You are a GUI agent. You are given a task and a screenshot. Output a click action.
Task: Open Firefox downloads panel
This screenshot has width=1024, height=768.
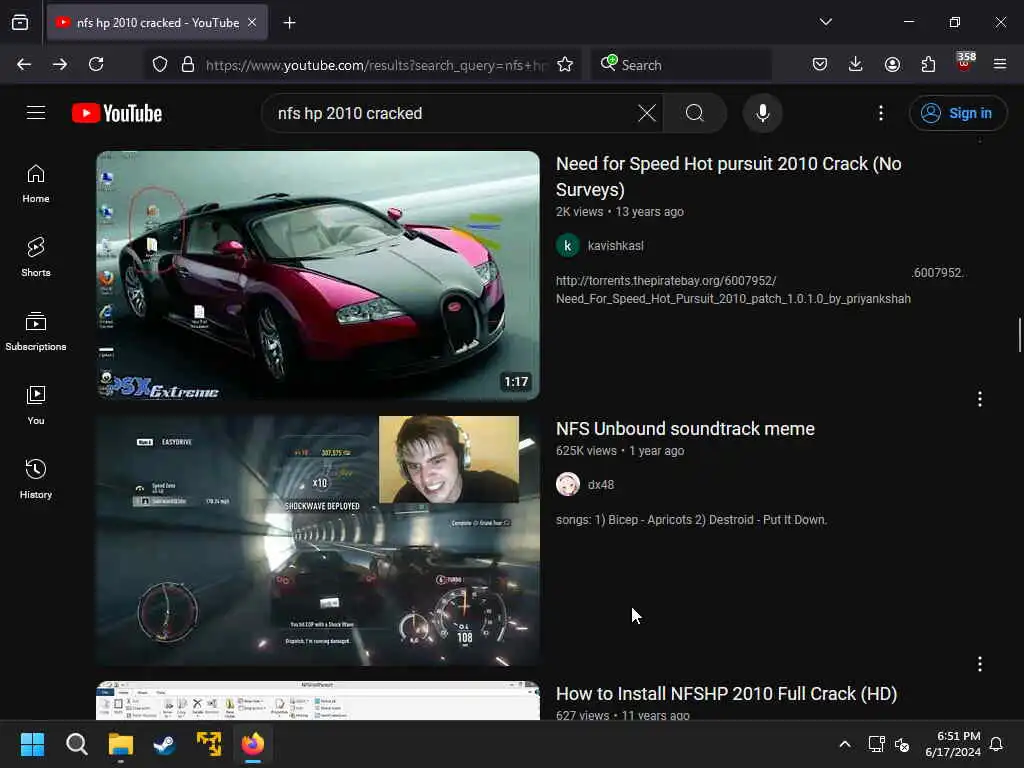coord(856,64)
